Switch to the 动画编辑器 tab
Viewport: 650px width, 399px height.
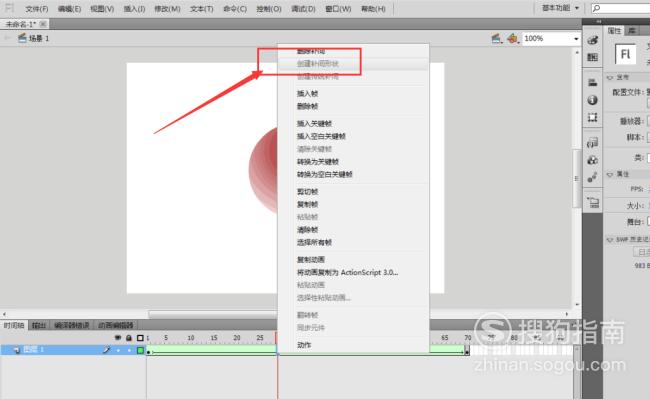pyautogui.click(x=116, y=325)
